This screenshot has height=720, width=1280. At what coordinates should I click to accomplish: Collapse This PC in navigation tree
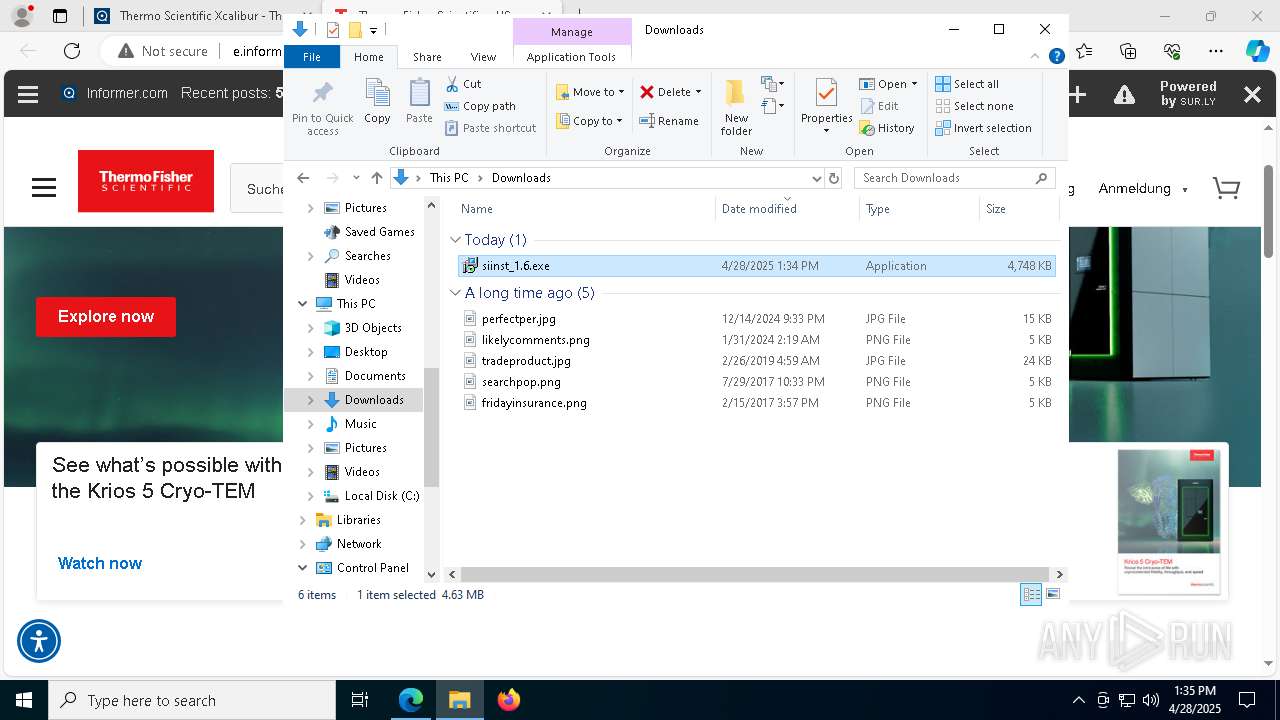pos(303,304)
